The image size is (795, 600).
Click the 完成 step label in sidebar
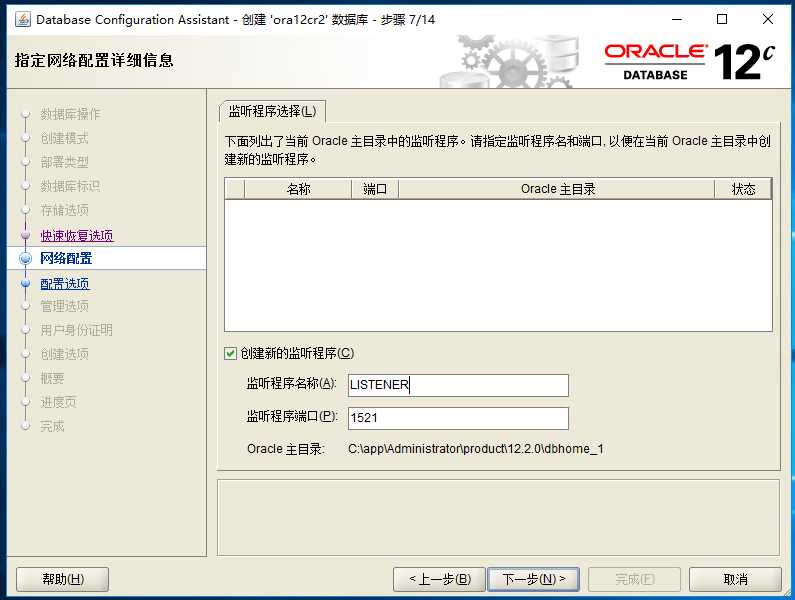(52, 426)
